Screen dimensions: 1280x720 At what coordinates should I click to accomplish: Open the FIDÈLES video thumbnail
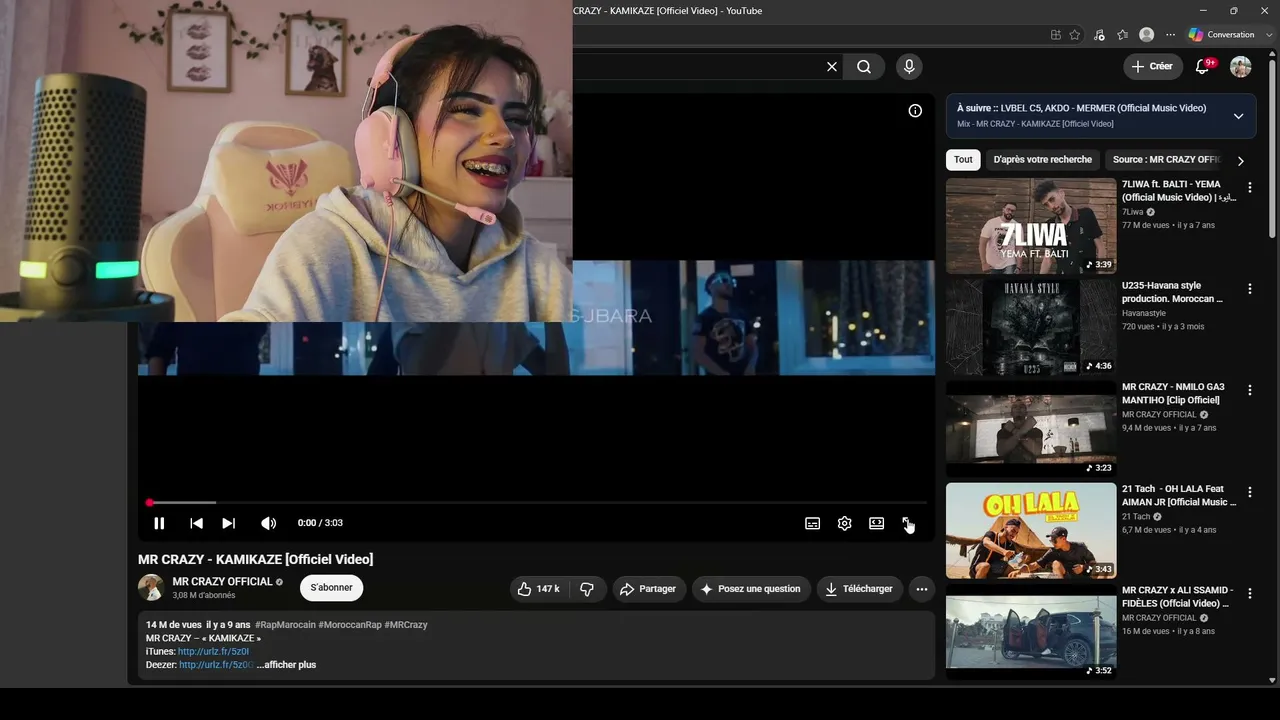pos(1031,632)
